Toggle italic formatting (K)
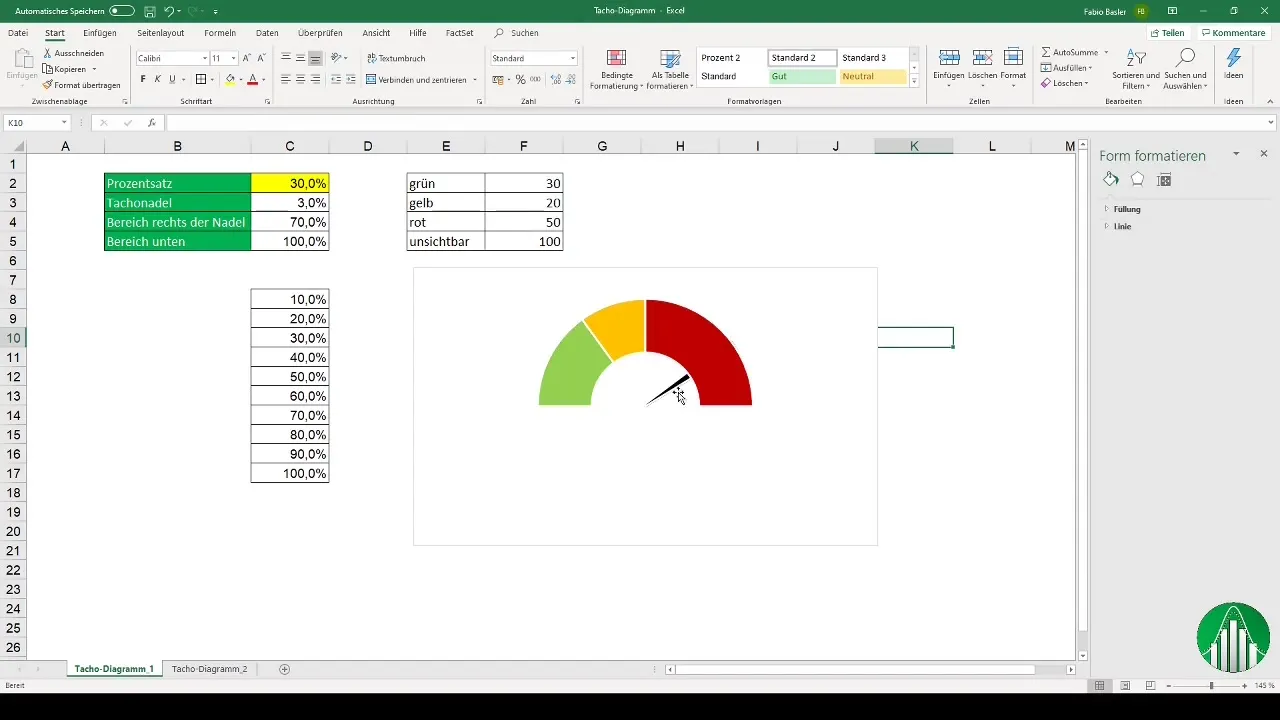1280x720 pixels. (x=158, y=79)
